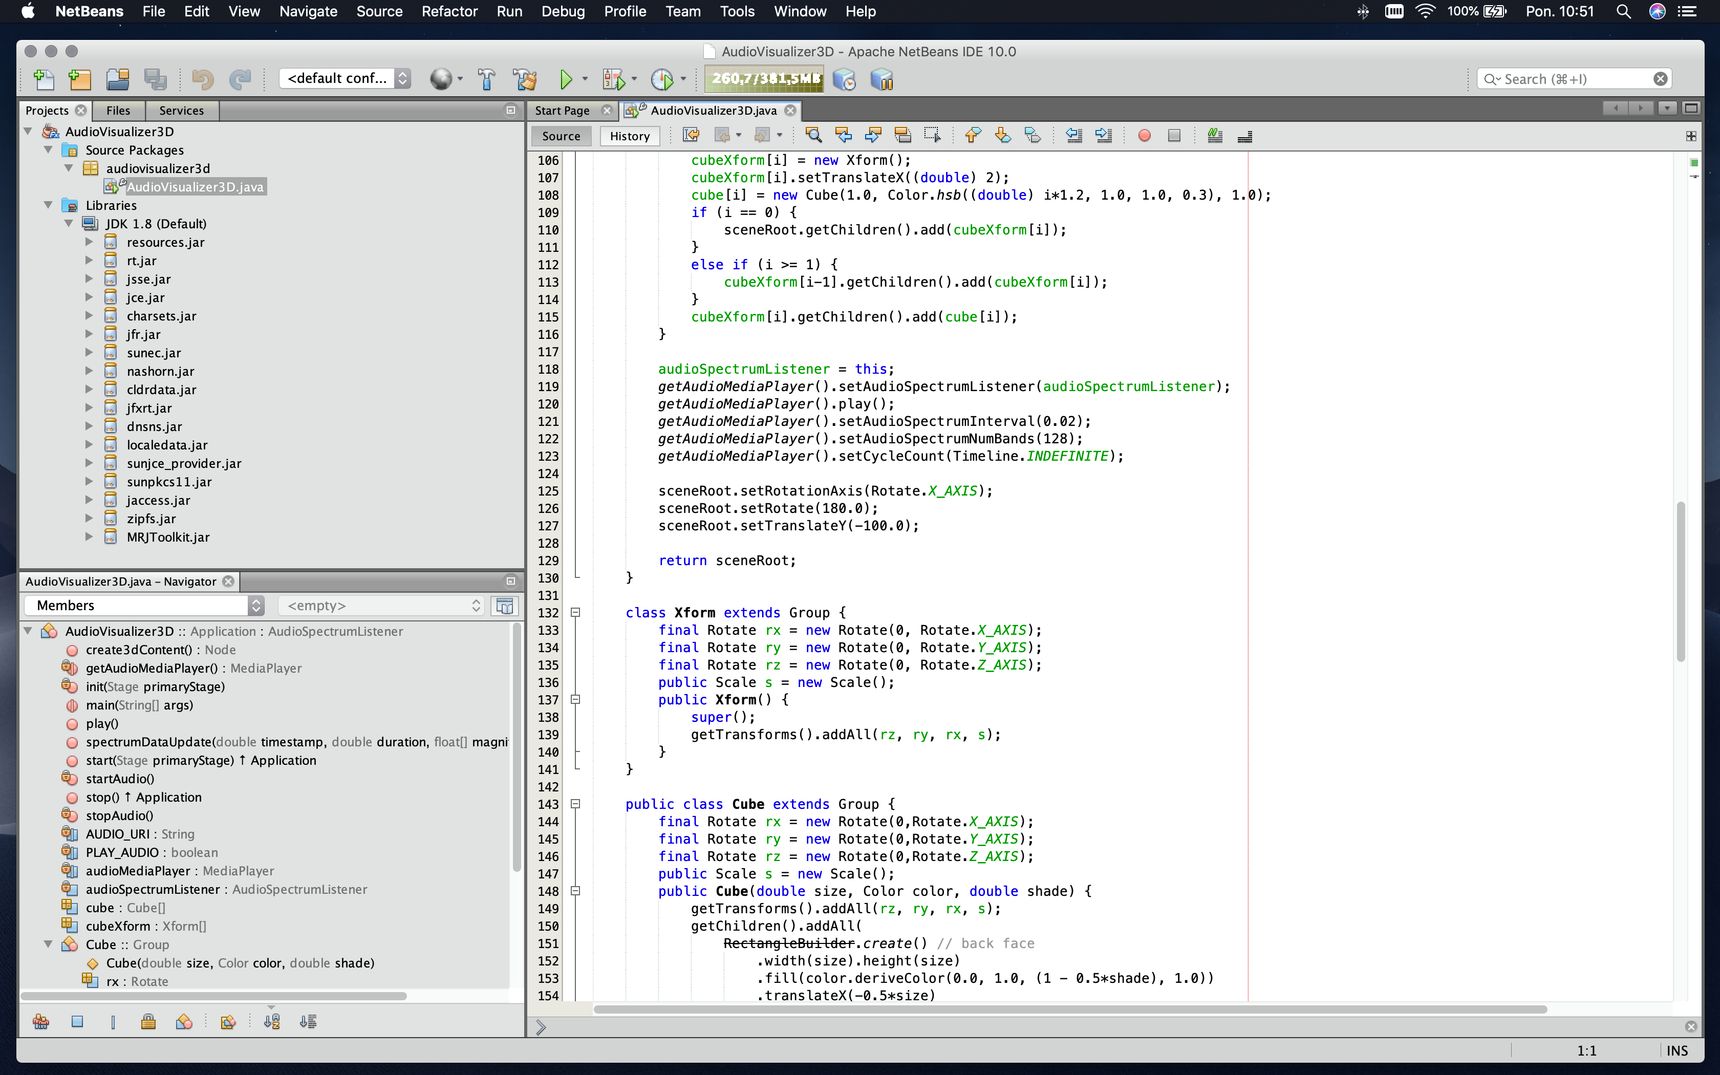Open the Refactor menu
The width and height of the screenshot is (1720, 1075).
point(449,11)
